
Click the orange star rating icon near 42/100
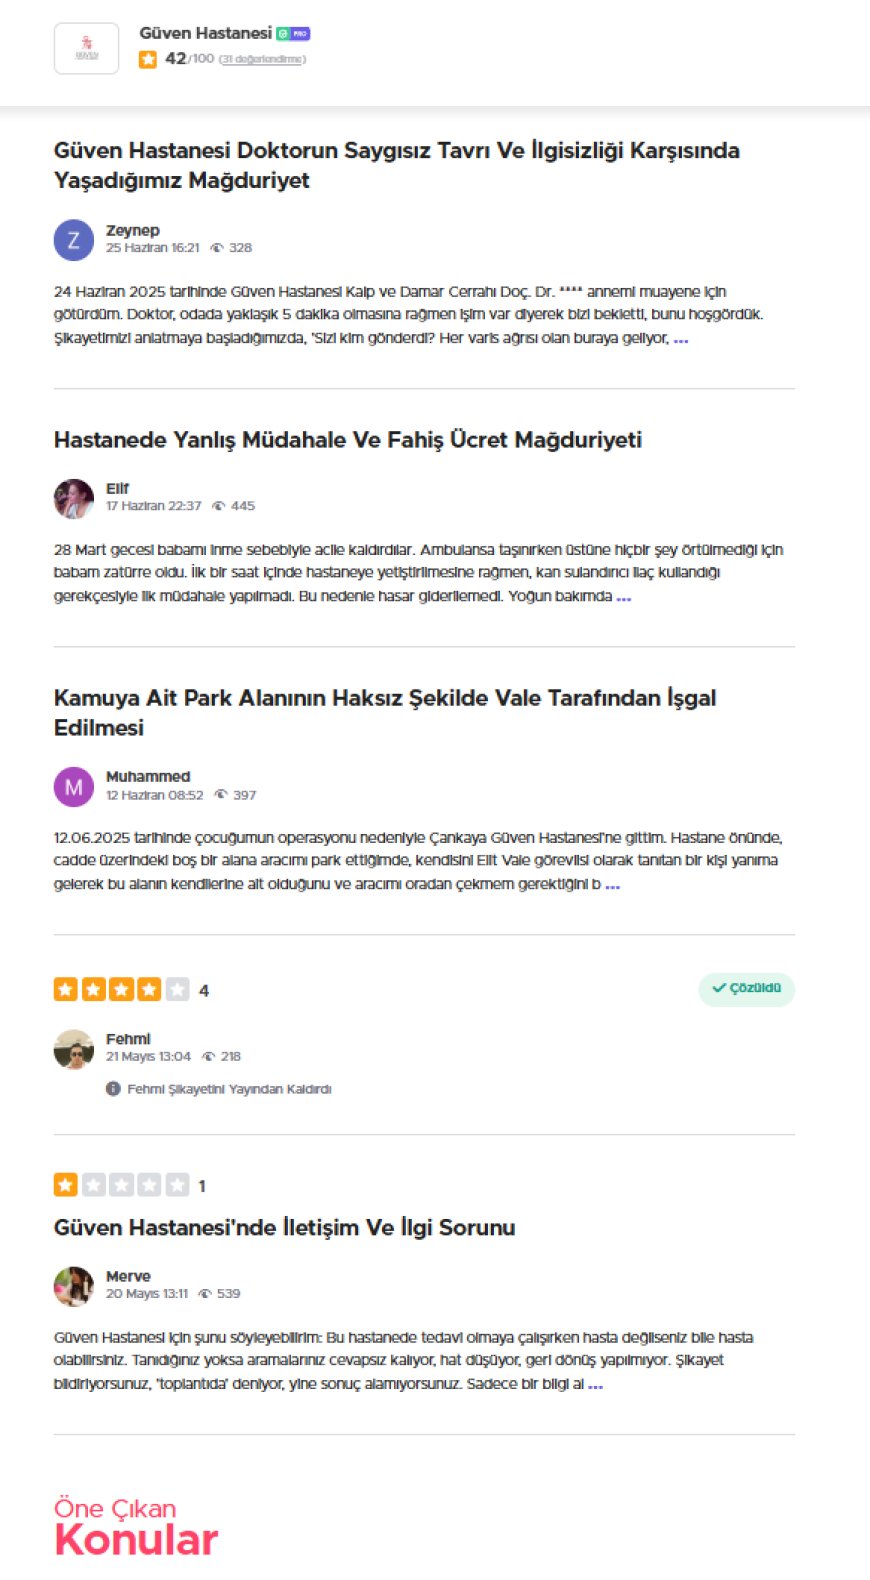point(148,59)
